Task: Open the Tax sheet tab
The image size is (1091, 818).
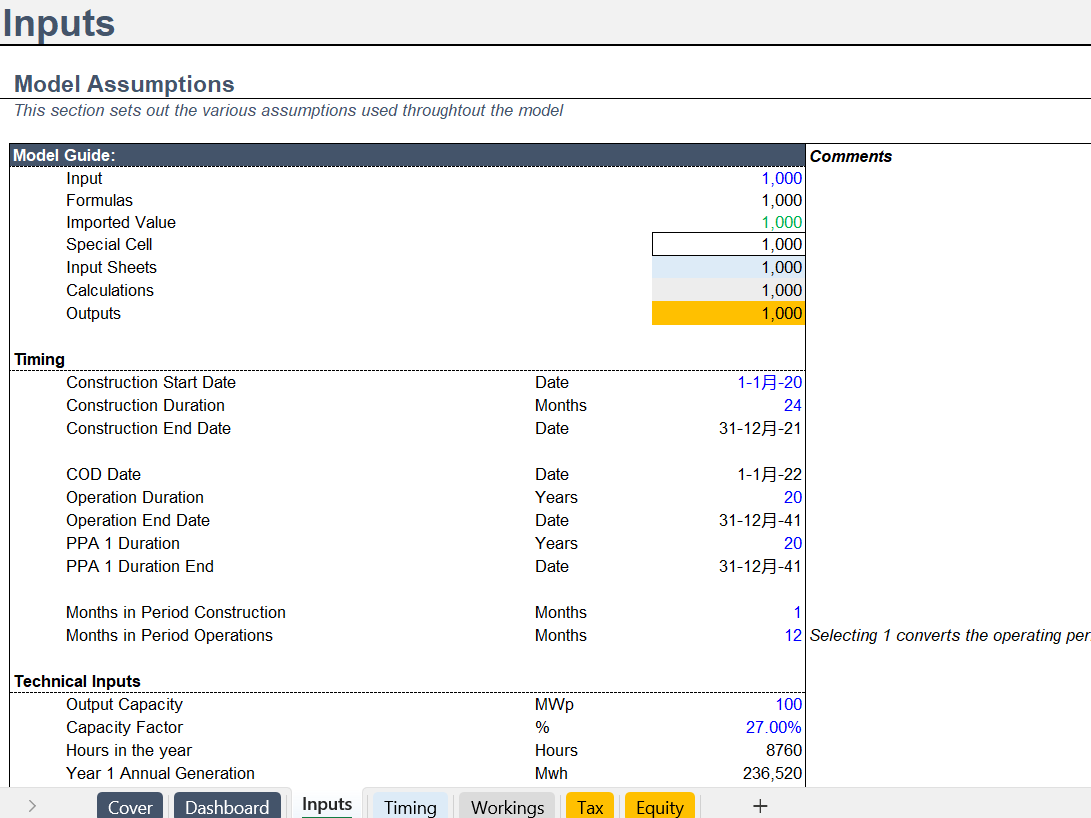Action: point(590,807)
